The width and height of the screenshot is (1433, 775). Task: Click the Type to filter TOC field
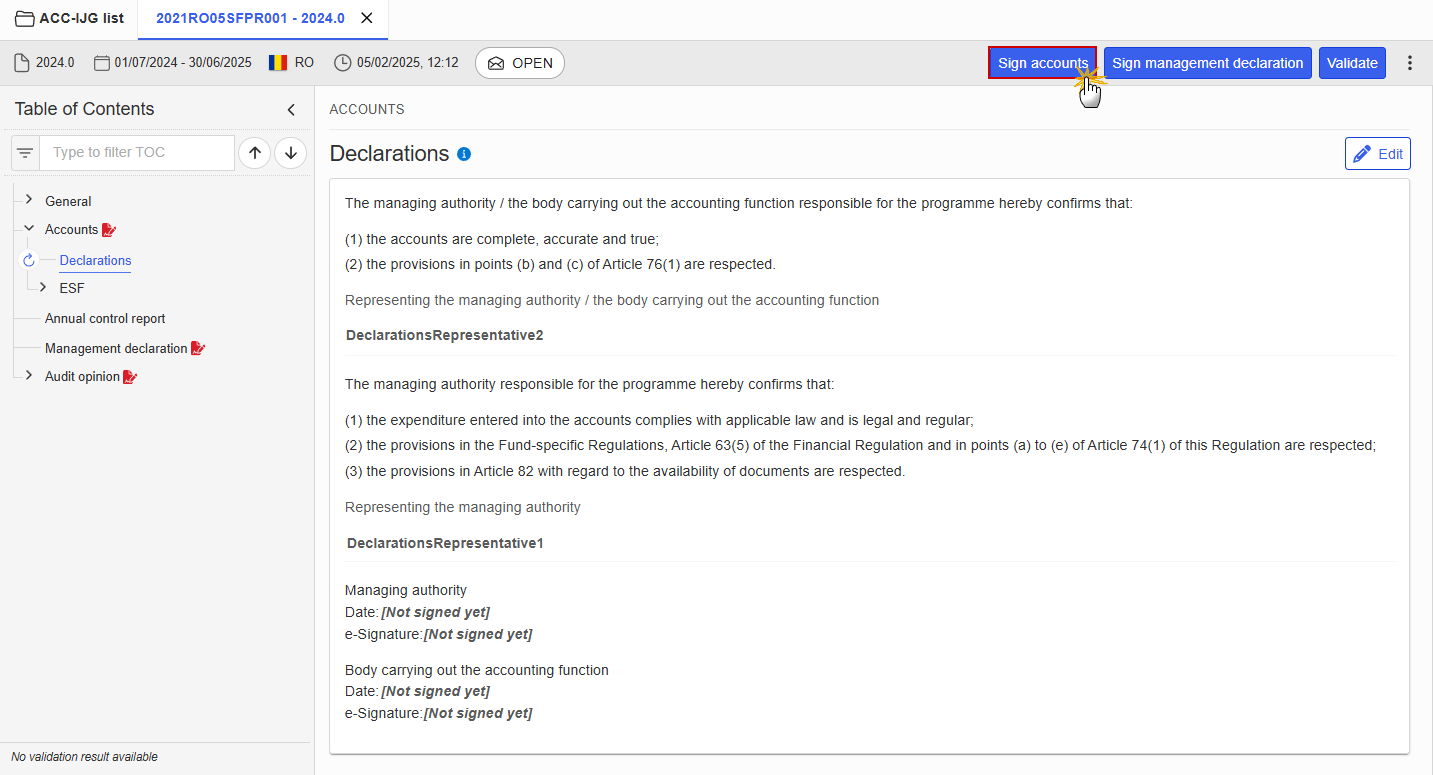pyautogui.click(x=137, y=153)
